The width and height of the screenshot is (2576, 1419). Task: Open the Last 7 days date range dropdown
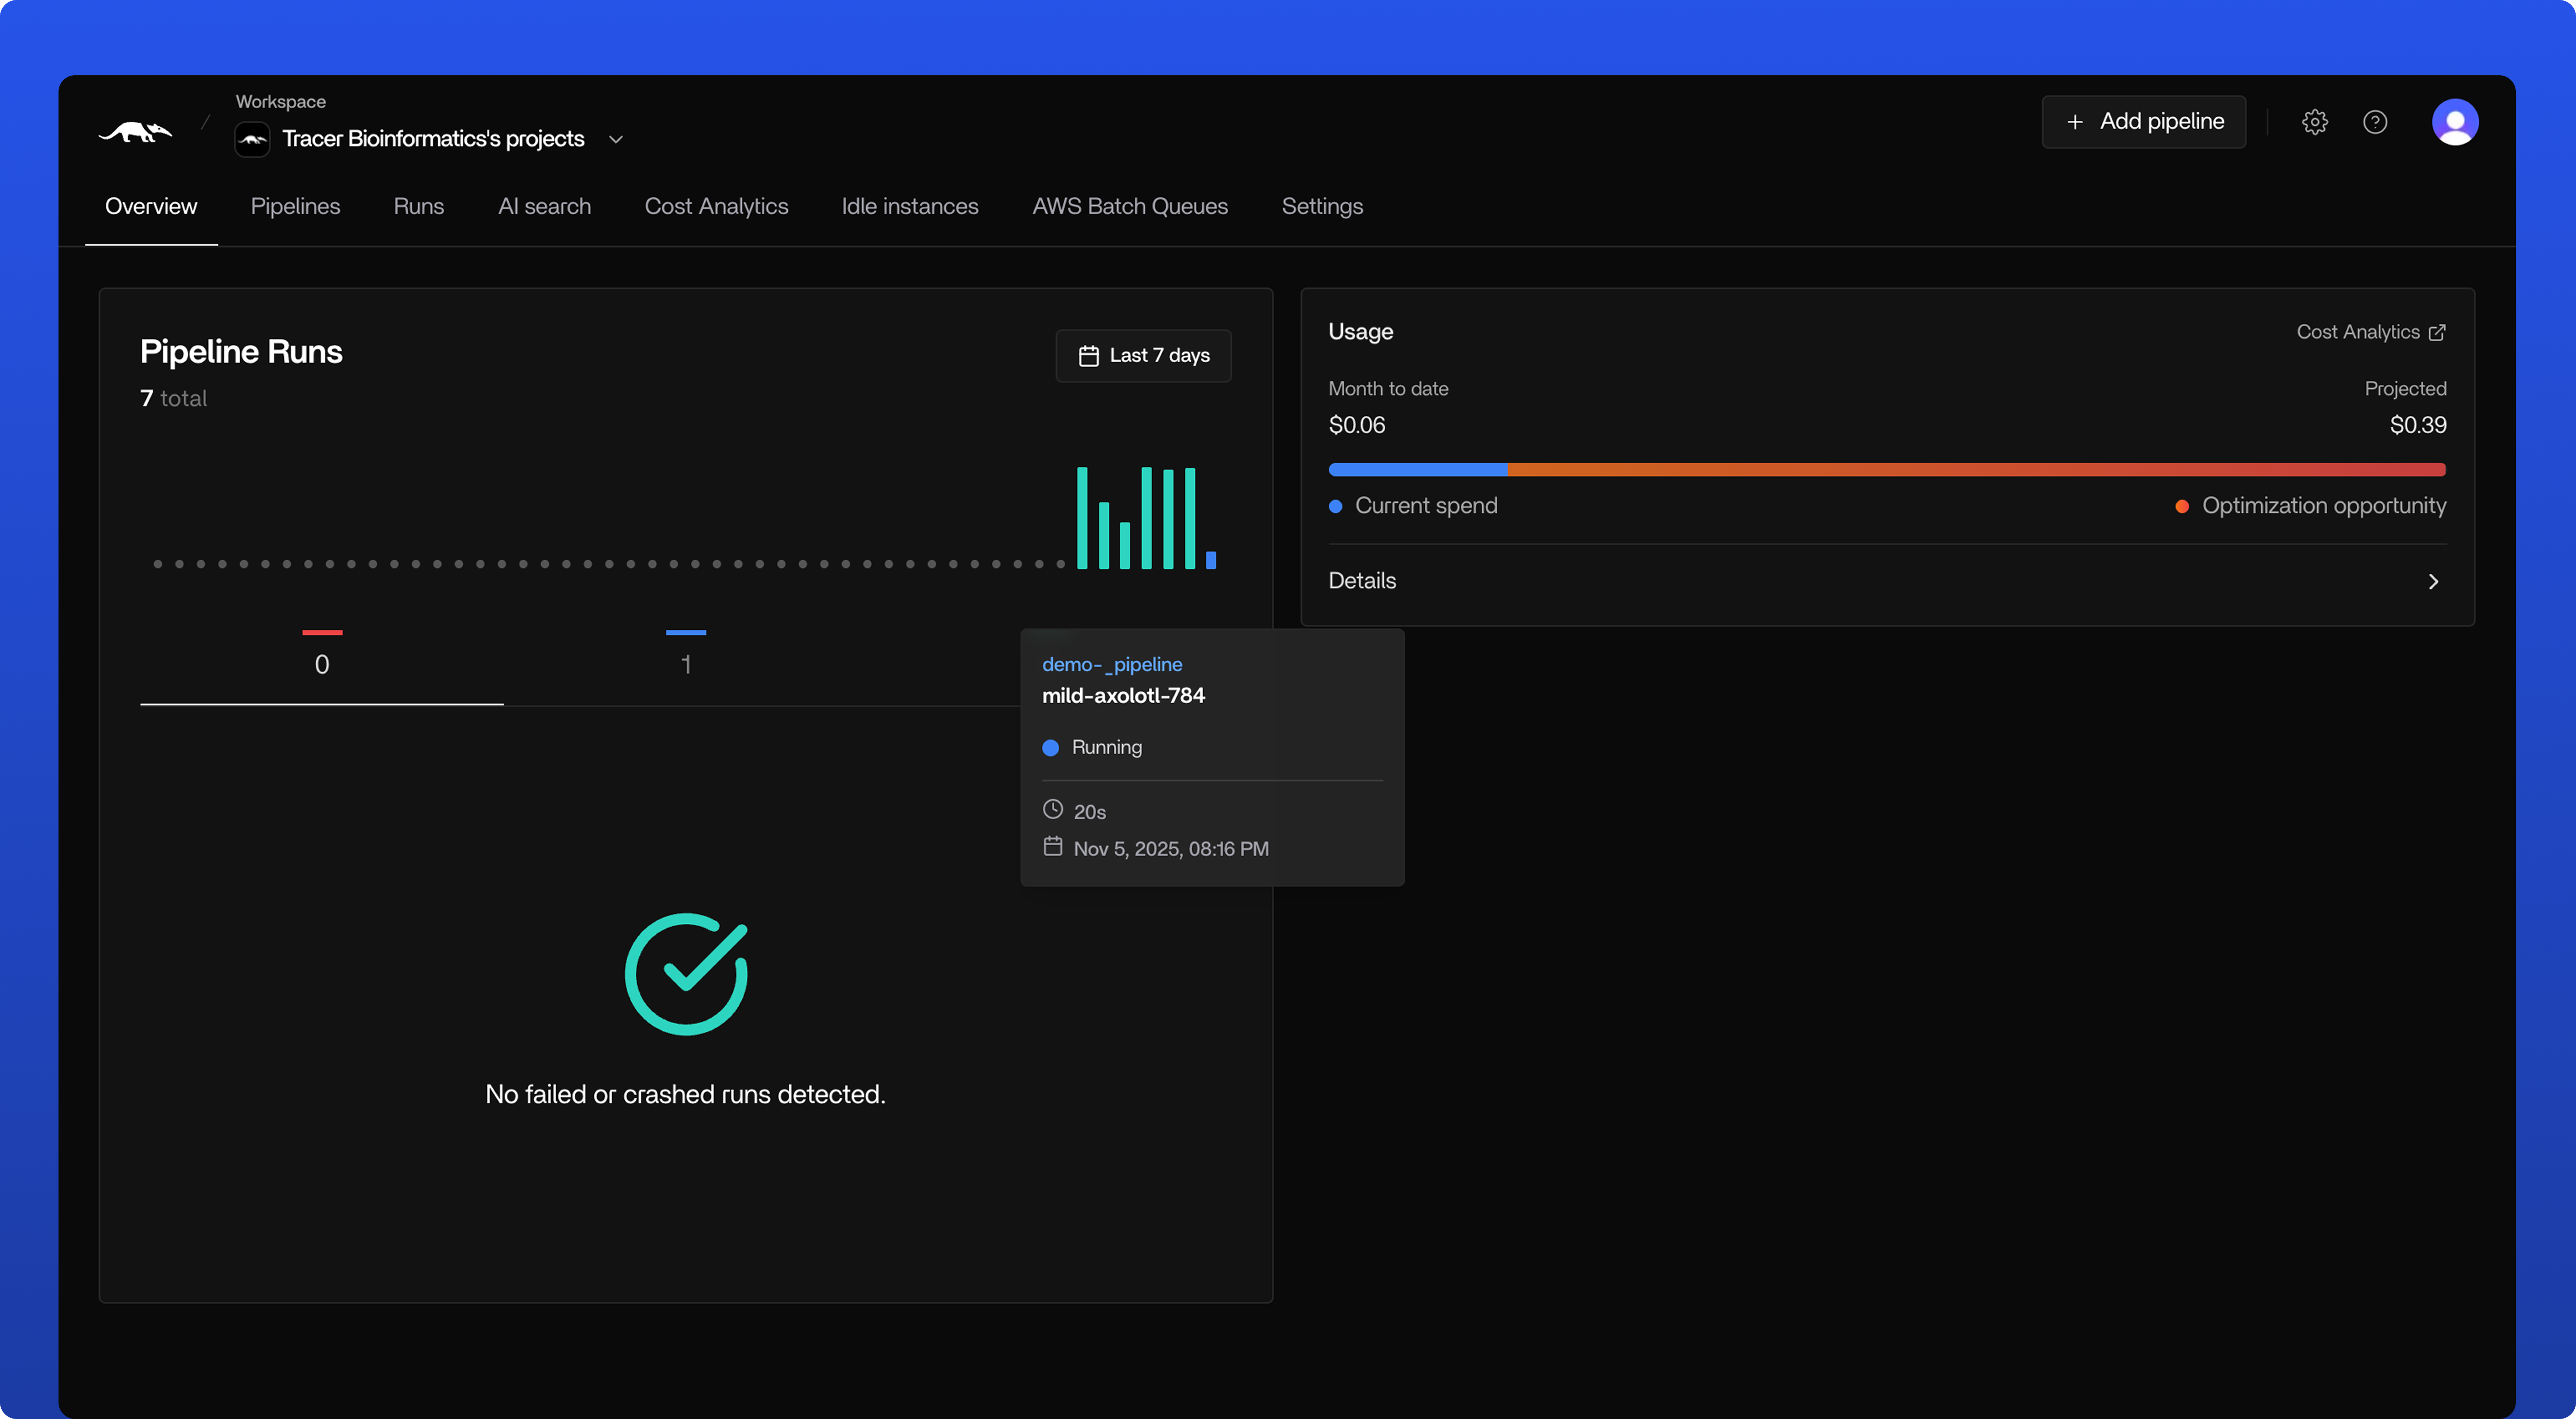pos(1143,356)
